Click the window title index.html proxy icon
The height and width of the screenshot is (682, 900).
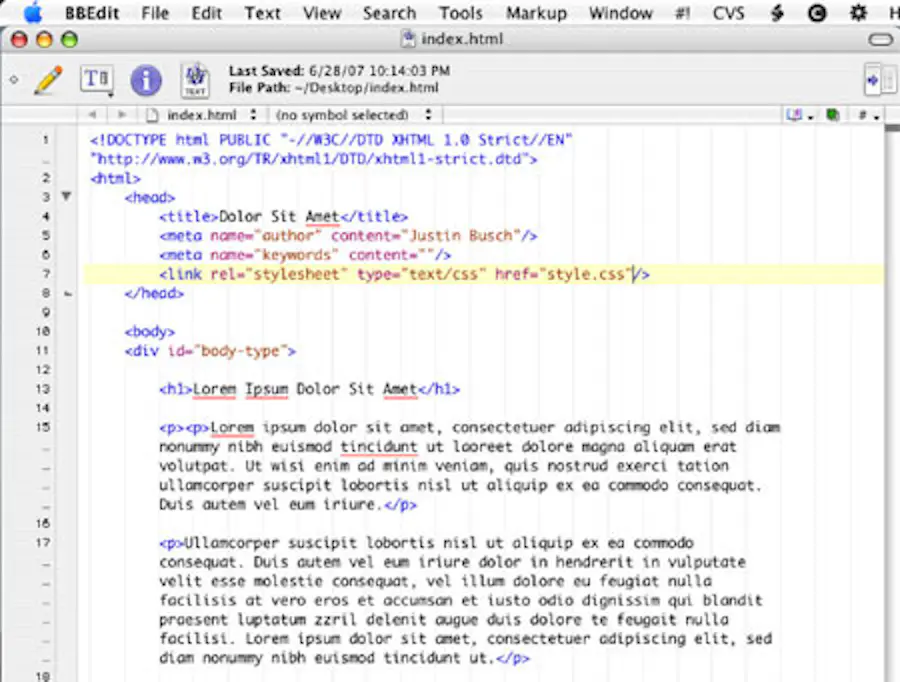[x=408, y=40]
